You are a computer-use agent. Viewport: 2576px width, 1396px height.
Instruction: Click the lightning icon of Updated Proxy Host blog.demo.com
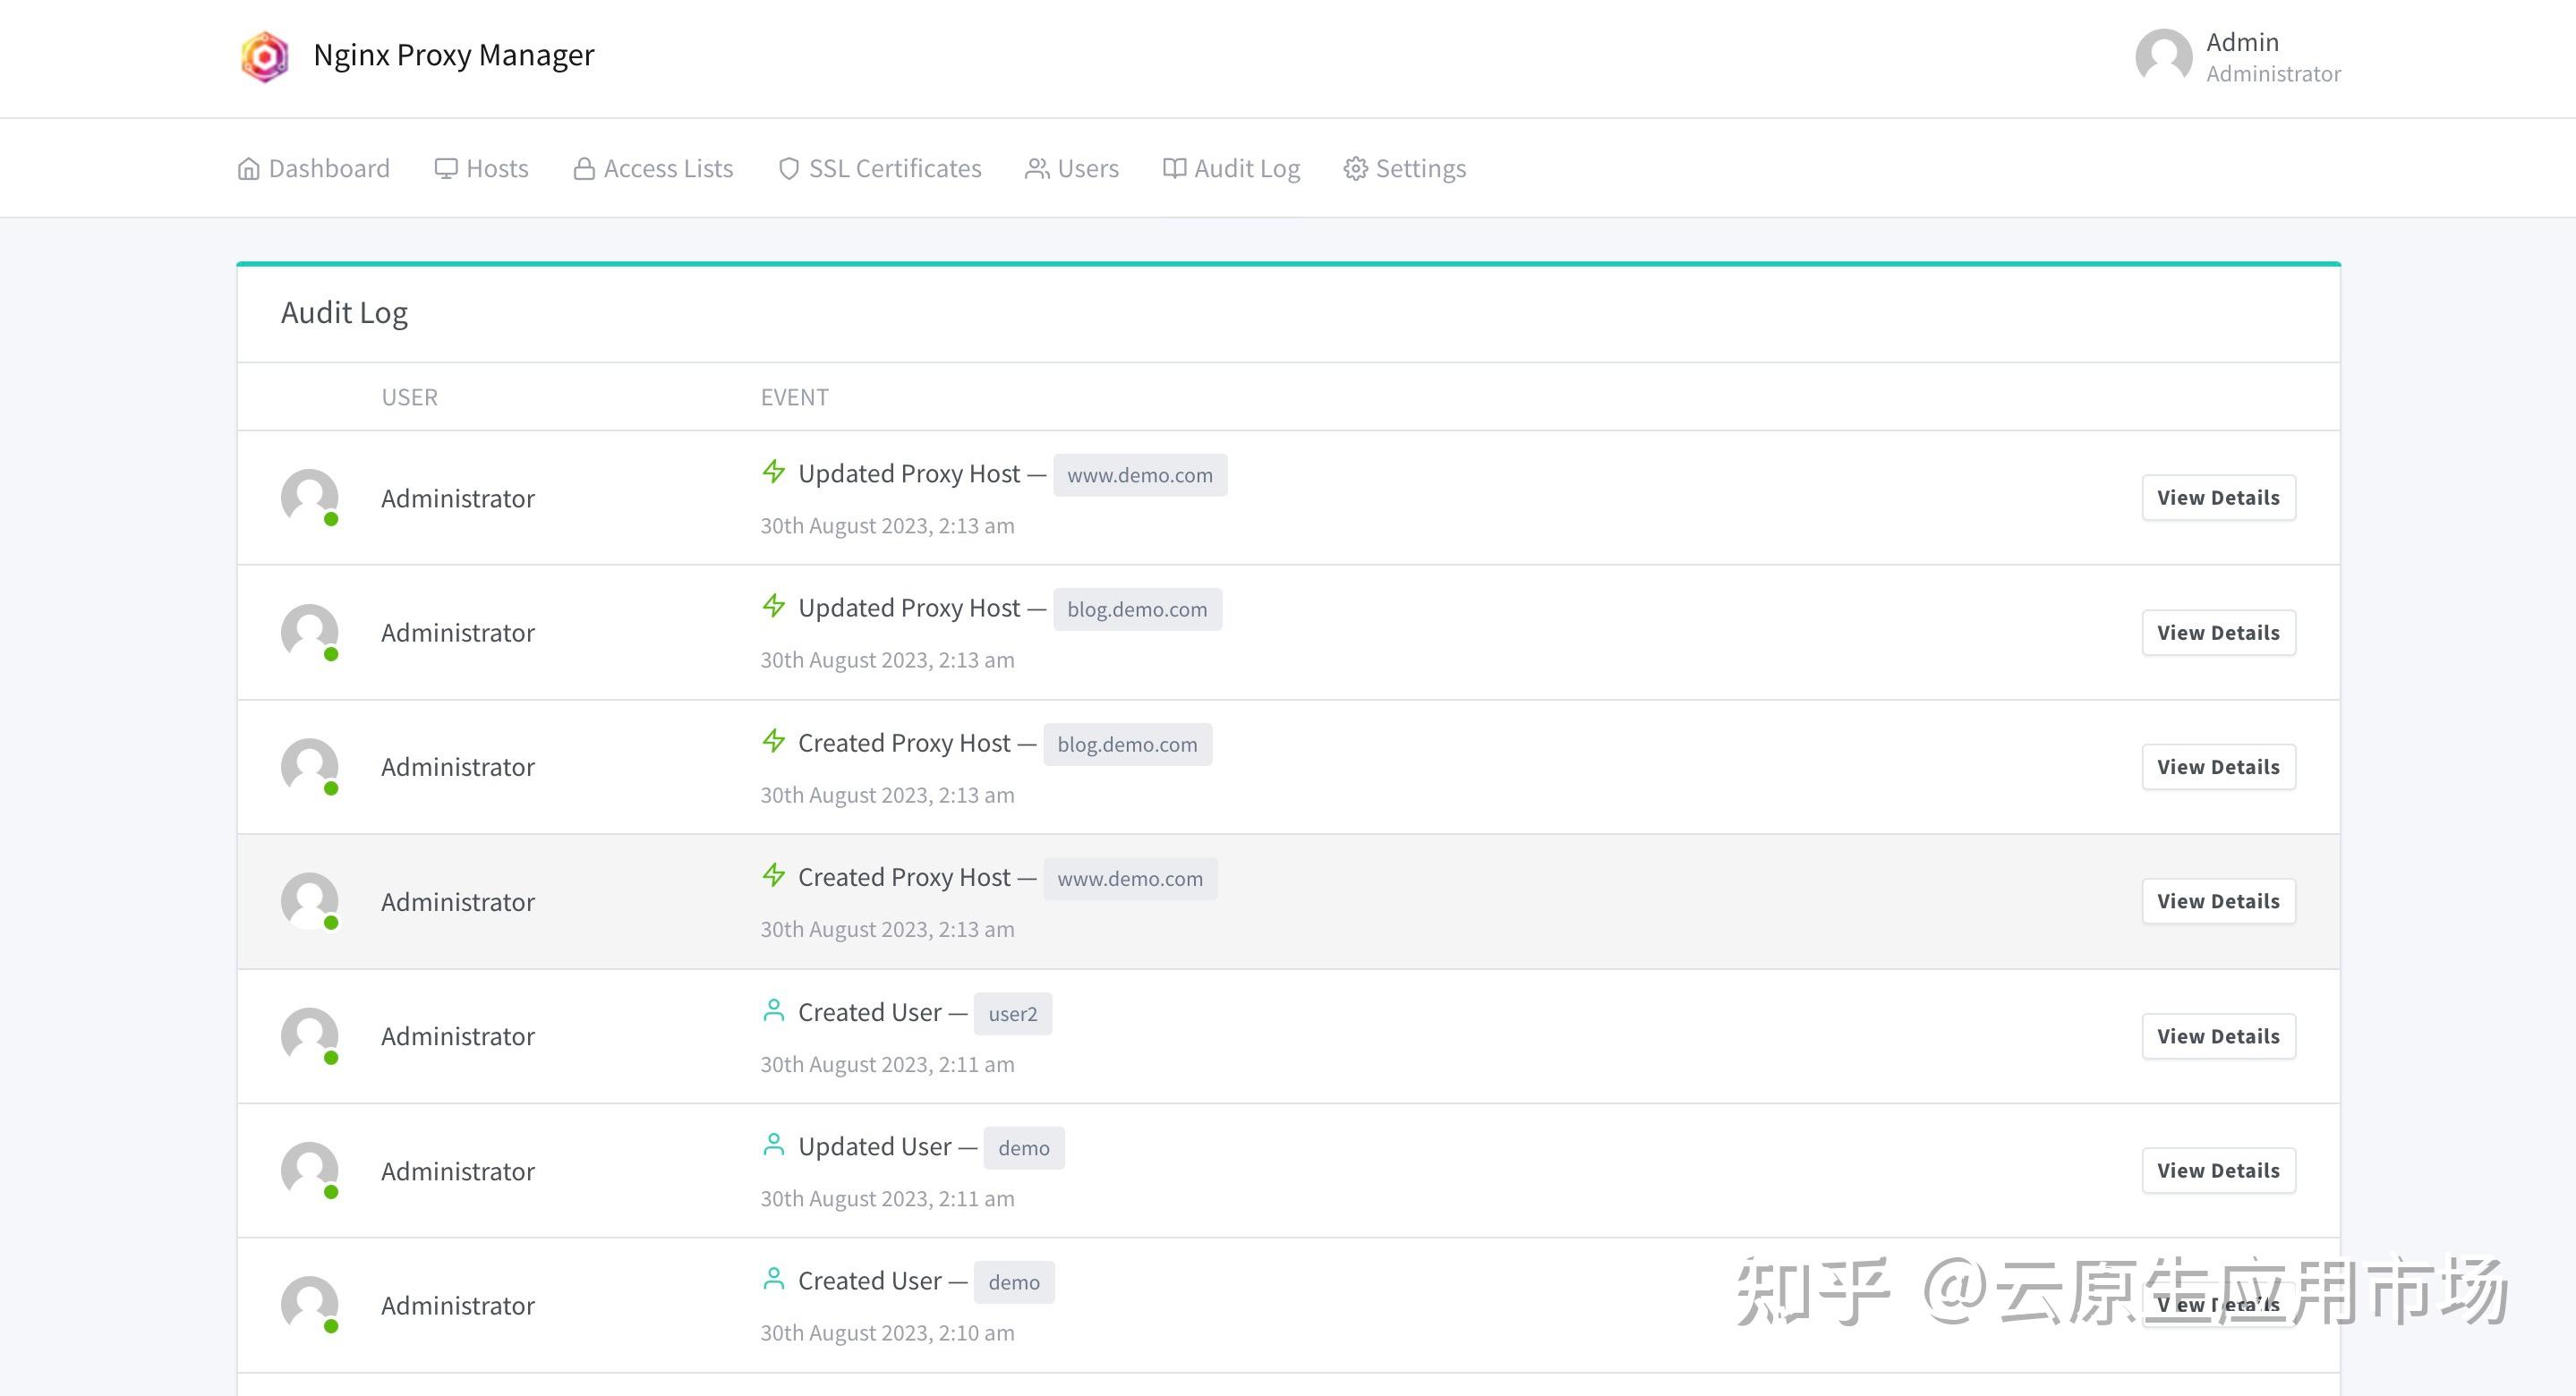[773, 606]
